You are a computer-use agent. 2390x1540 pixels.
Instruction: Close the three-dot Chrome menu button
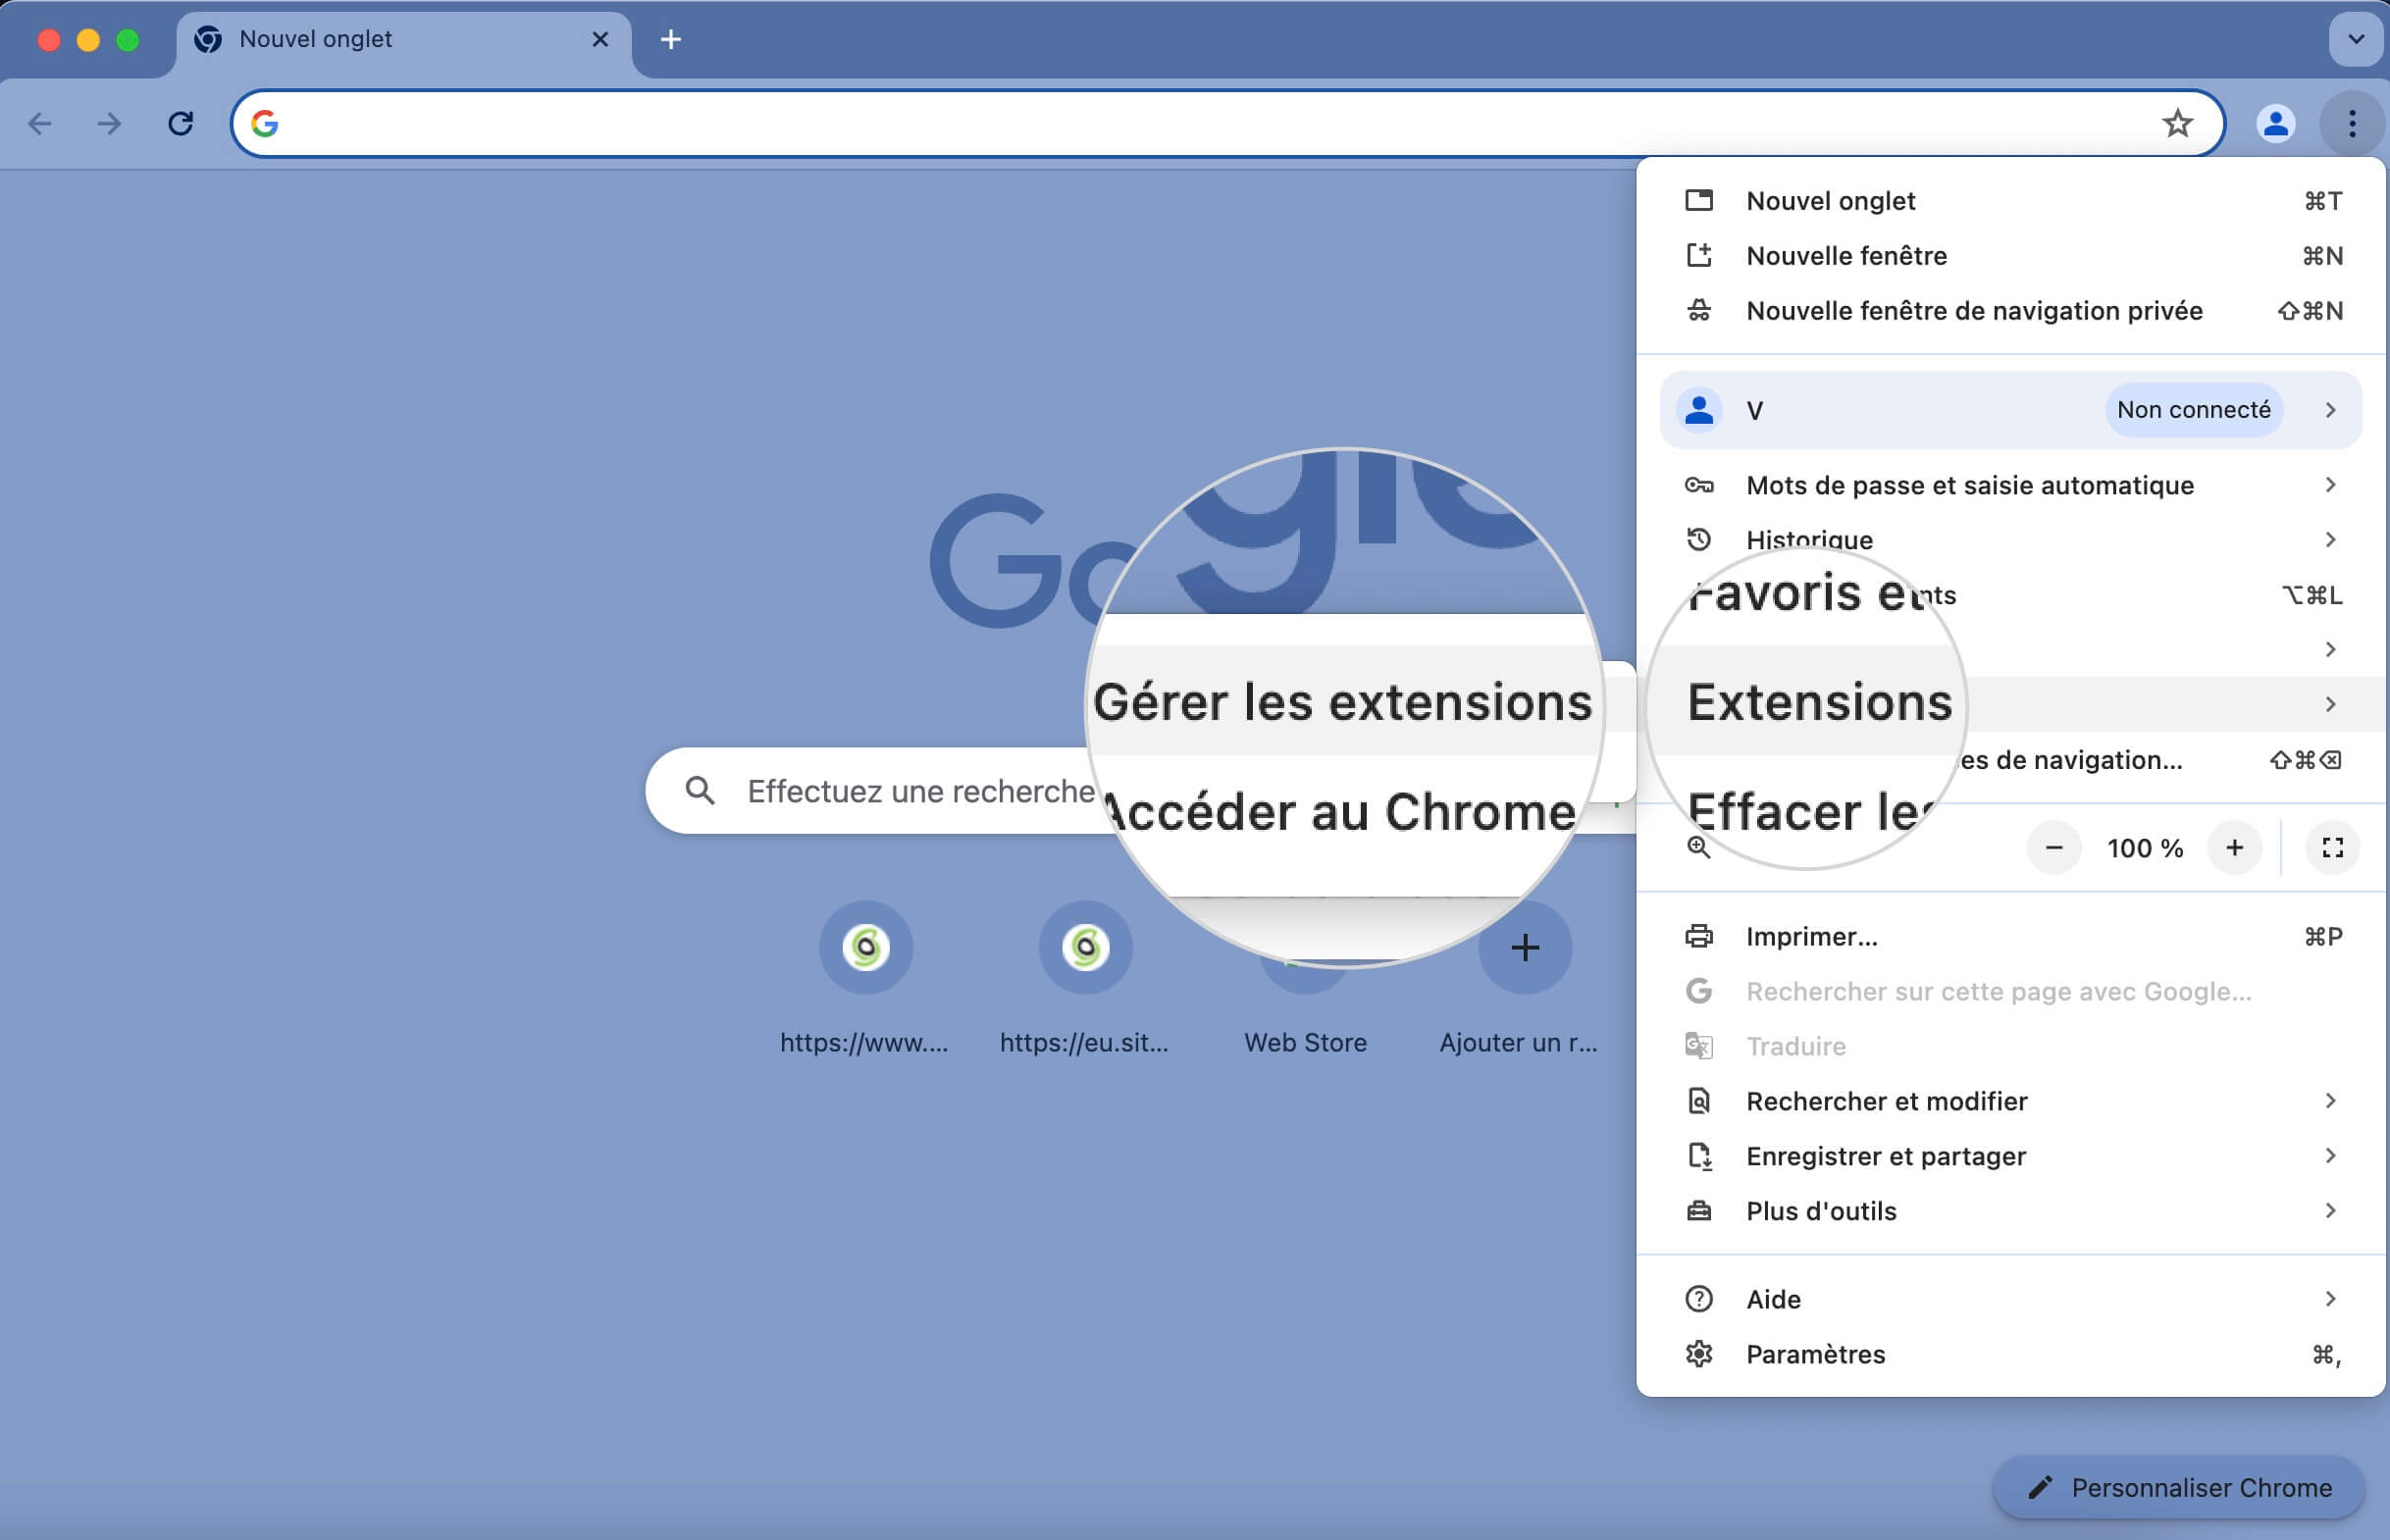coord(2351,123)
